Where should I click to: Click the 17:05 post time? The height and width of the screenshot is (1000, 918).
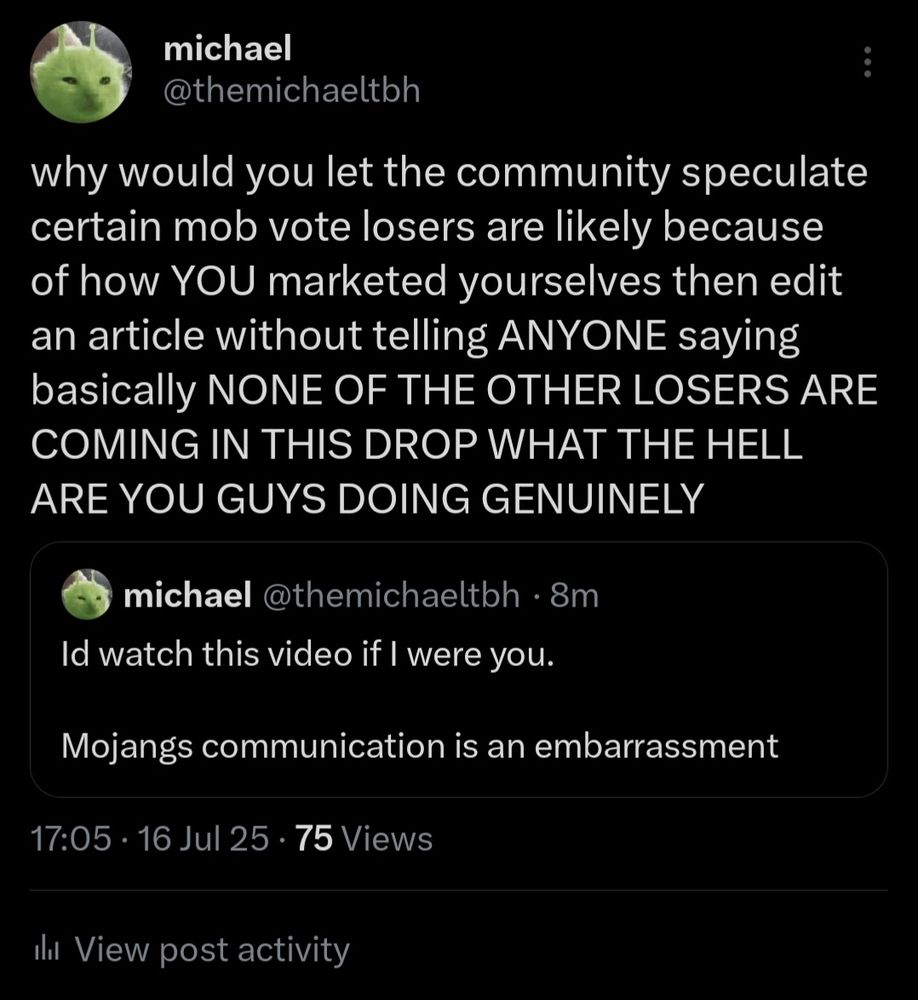(70, 837)
